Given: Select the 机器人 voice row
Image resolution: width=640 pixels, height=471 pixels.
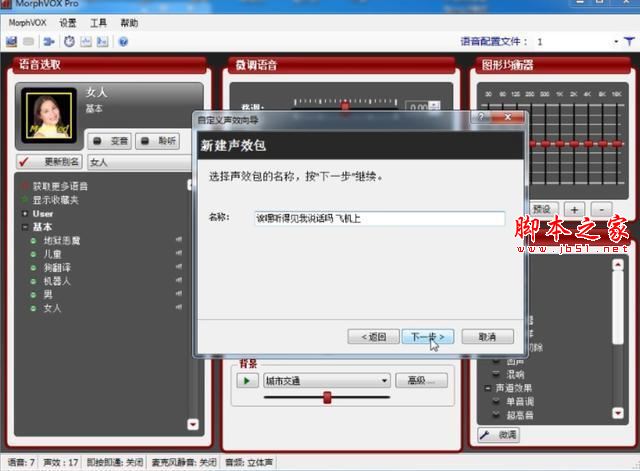Looking at the screenshot, I should tap(57, 281).
